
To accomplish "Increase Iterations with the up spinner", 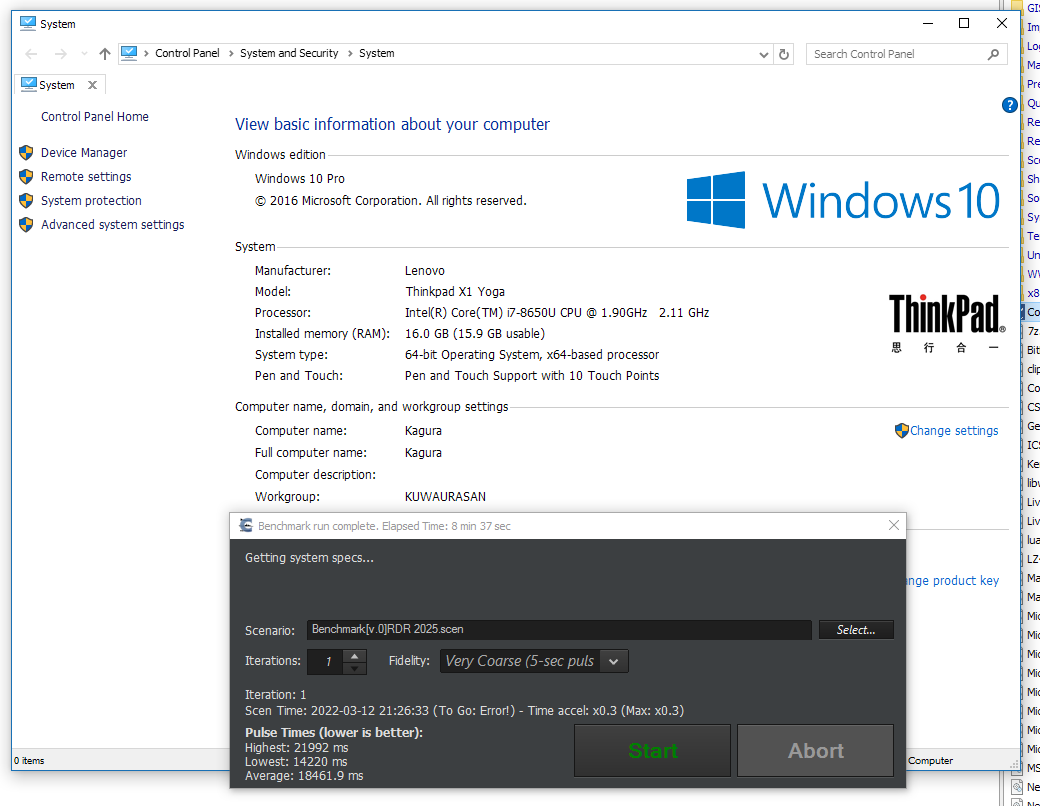I will (354, 655).
